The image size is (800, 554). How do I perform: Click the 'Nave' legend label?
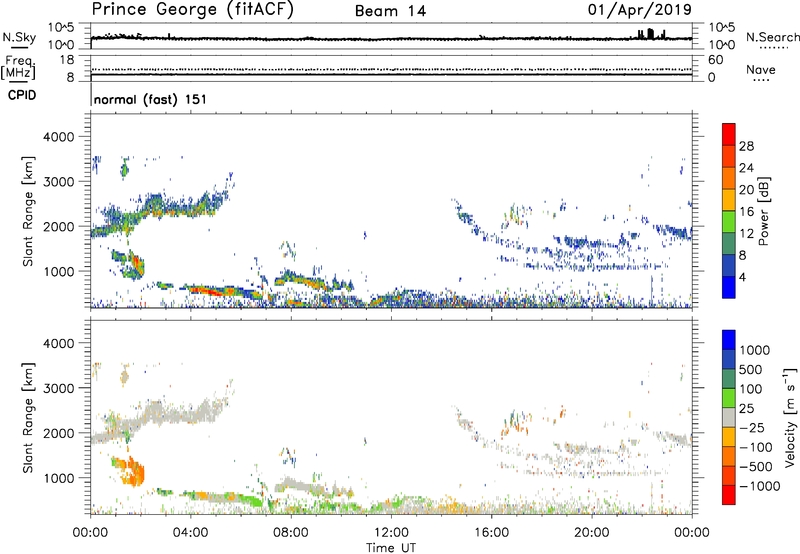coord(761,69)
